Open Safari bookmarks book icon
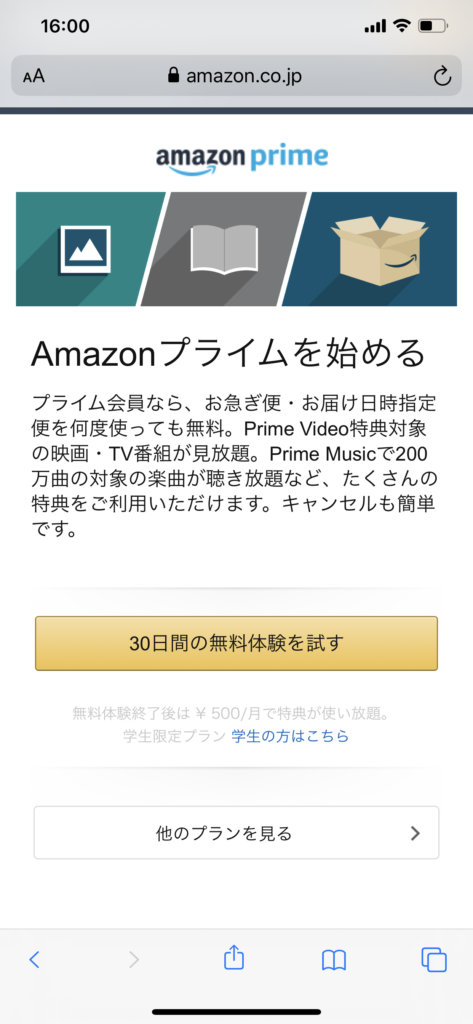The width and height of the screenshot is (473, 1024). (334, 960)
